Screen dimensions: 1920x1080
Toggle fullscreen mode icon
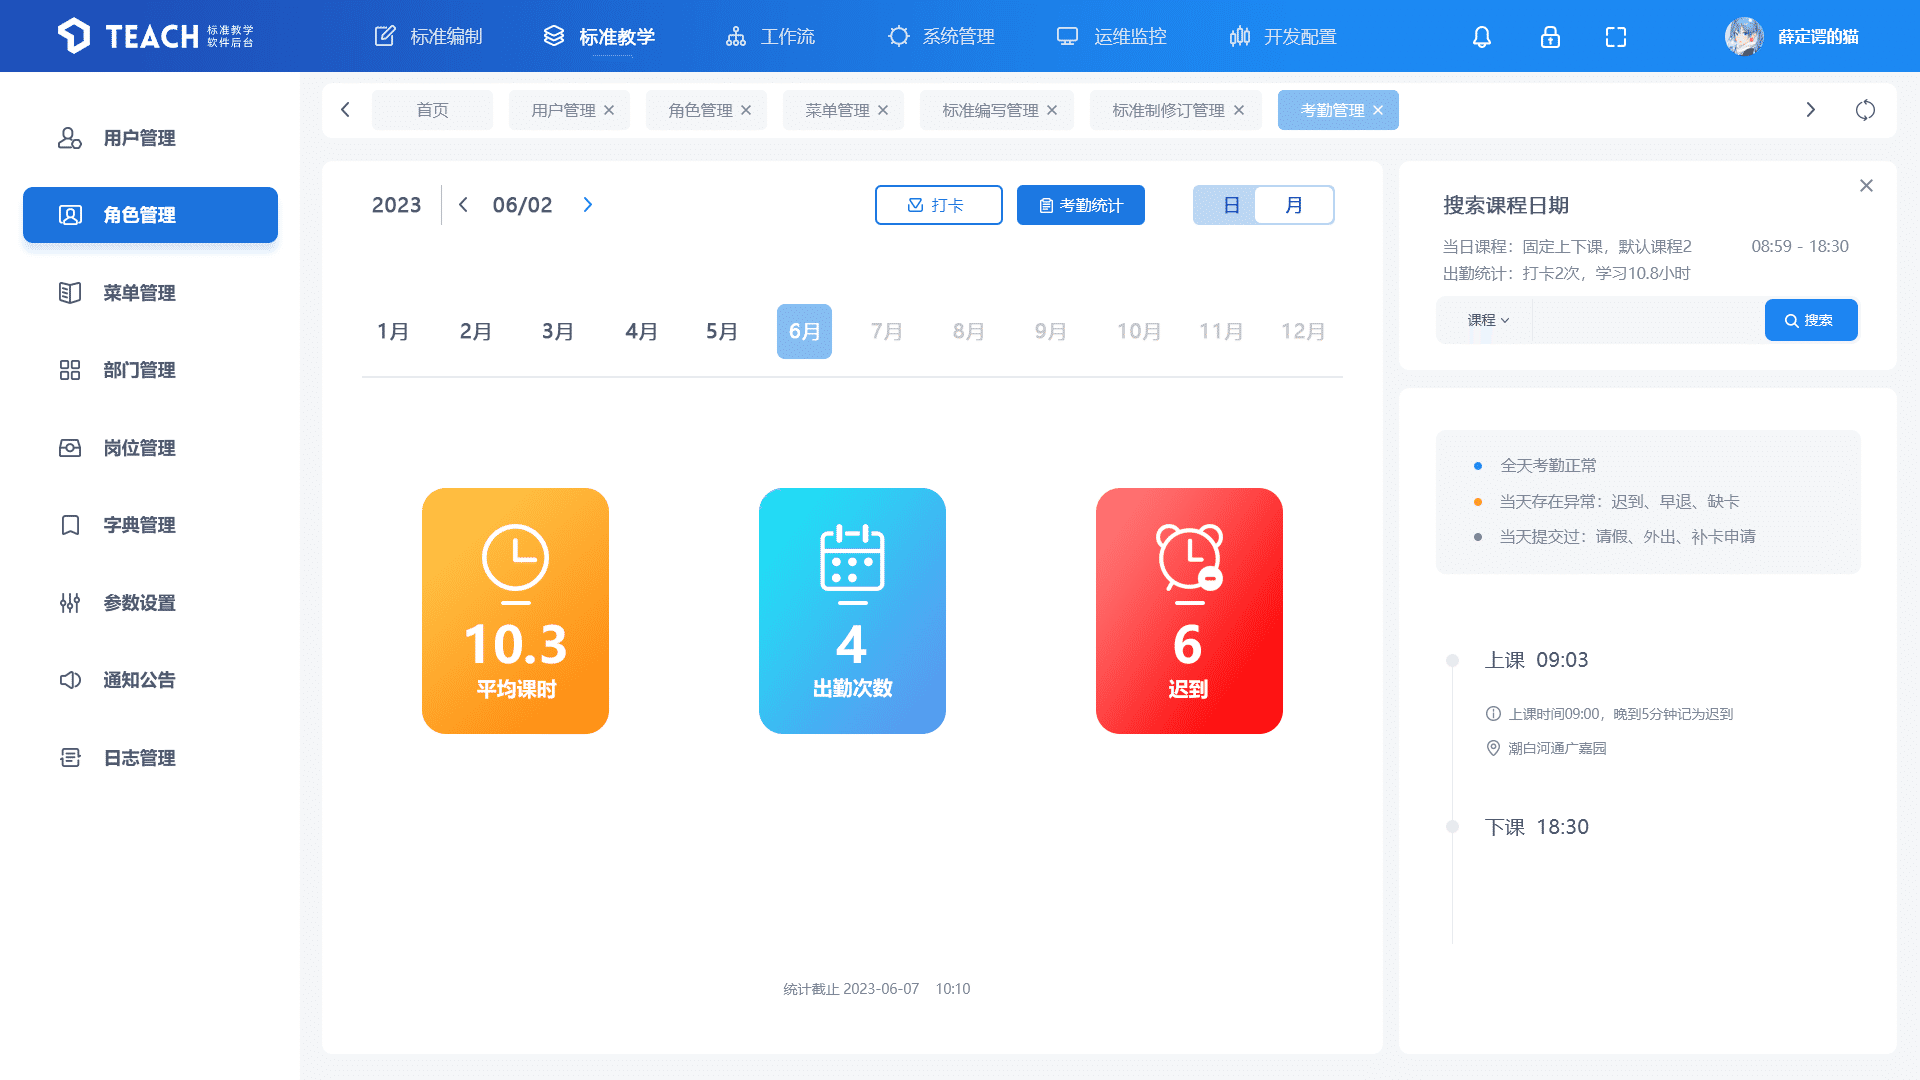pyautogui.click(x=1616, y=37)
